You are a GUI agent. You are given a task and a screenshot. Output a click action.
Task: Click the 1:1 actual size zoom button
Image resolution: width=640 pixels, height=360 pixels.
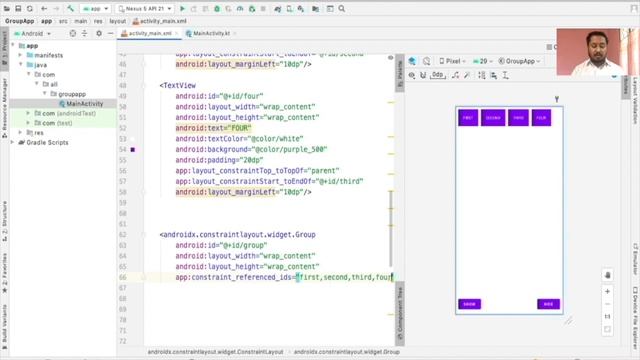click(607, 317)
